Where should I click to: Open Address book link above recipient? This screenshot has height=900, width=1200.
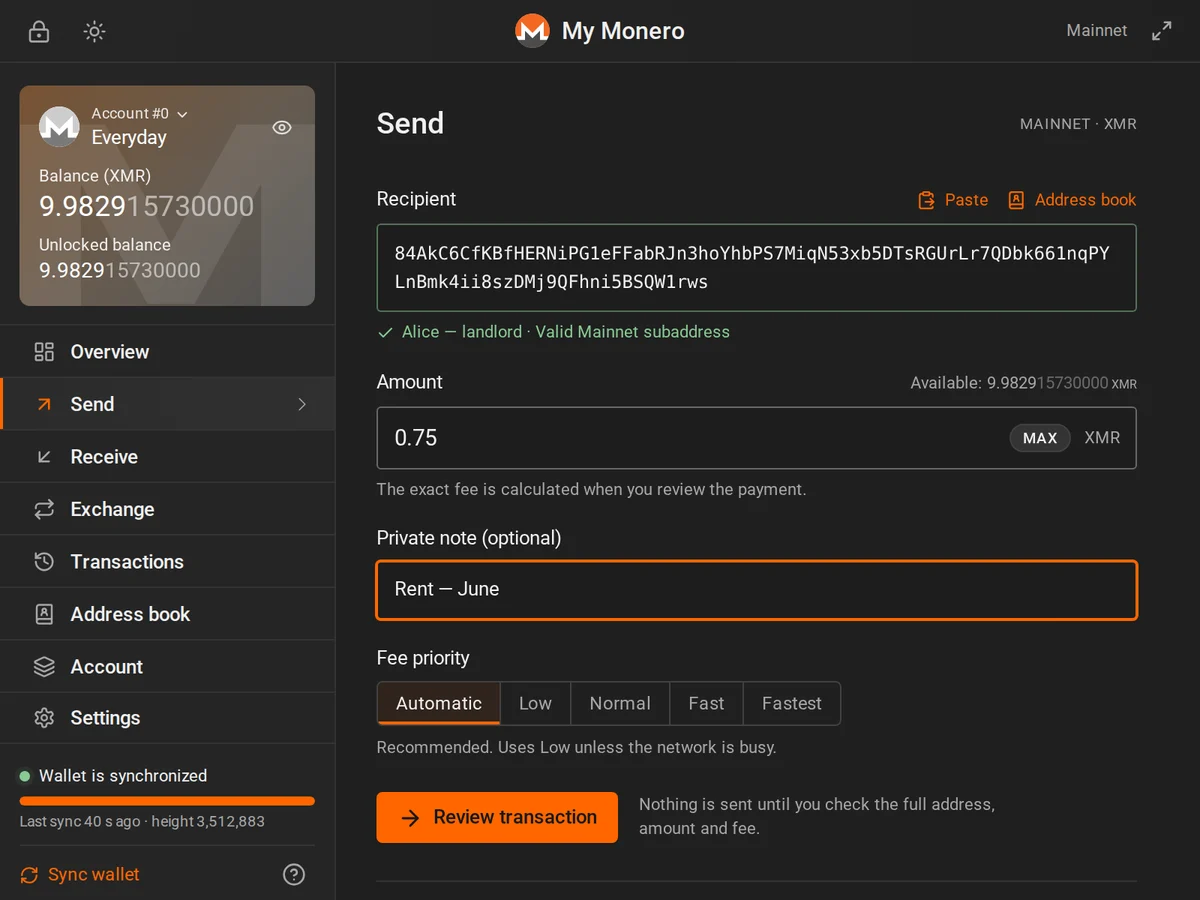click(1072, 200)
